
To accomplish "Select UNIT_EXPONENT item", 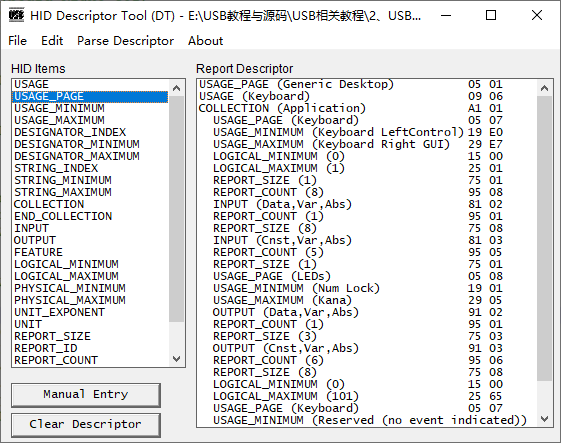I will 90,312.
